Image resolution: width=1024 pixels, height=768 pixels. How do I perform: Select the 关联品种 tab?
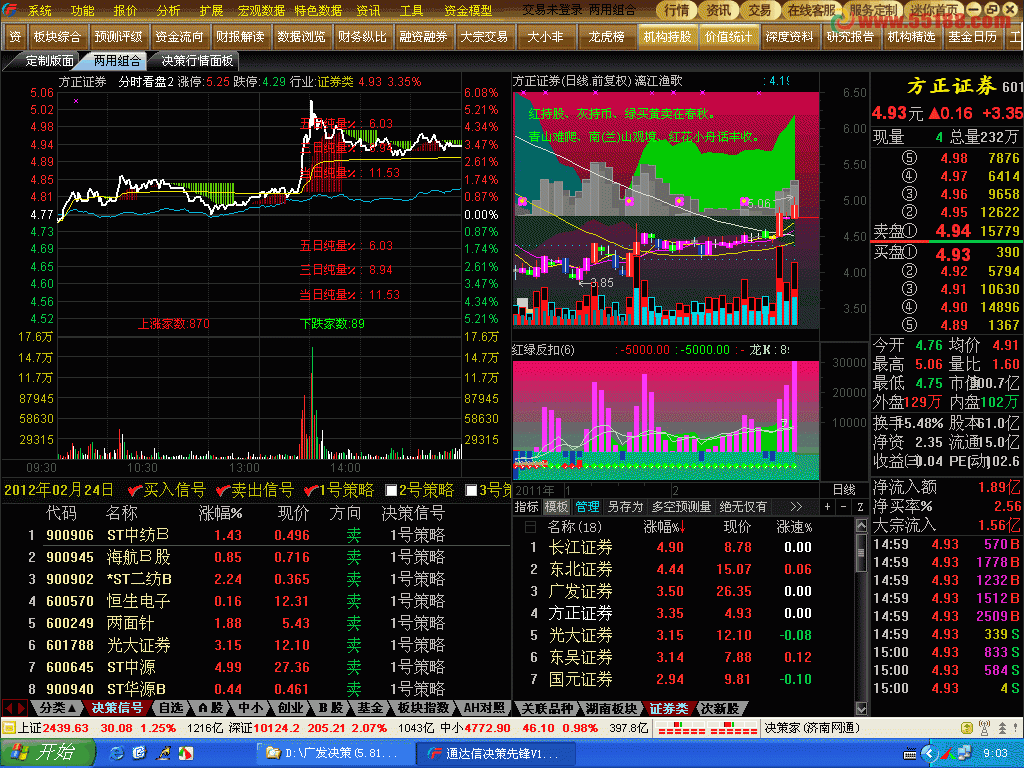[x=549, y=708]
